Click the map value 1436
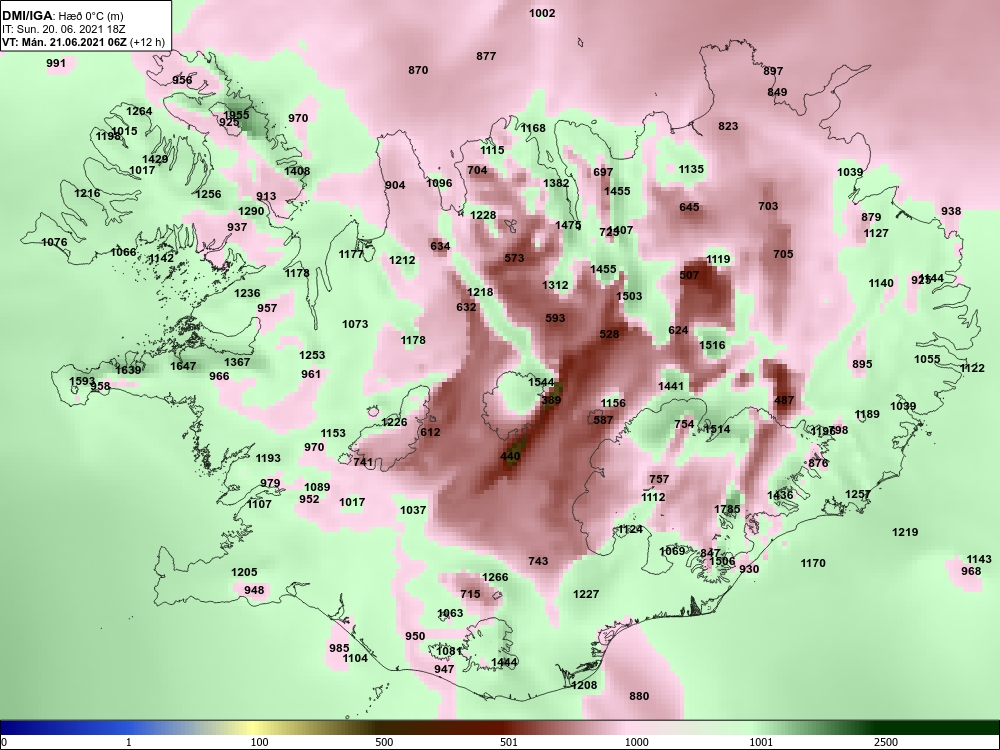This screenshot has width=1000, height=750. tap(780, 496)
